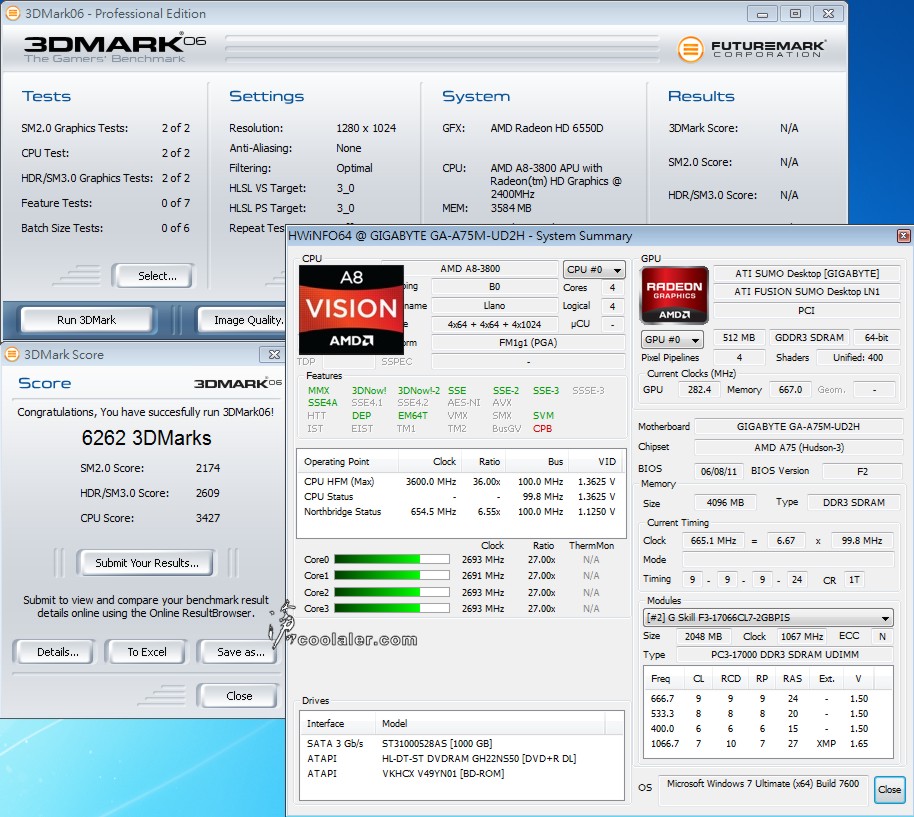Click the red CPB feature label

click(542, 428)
